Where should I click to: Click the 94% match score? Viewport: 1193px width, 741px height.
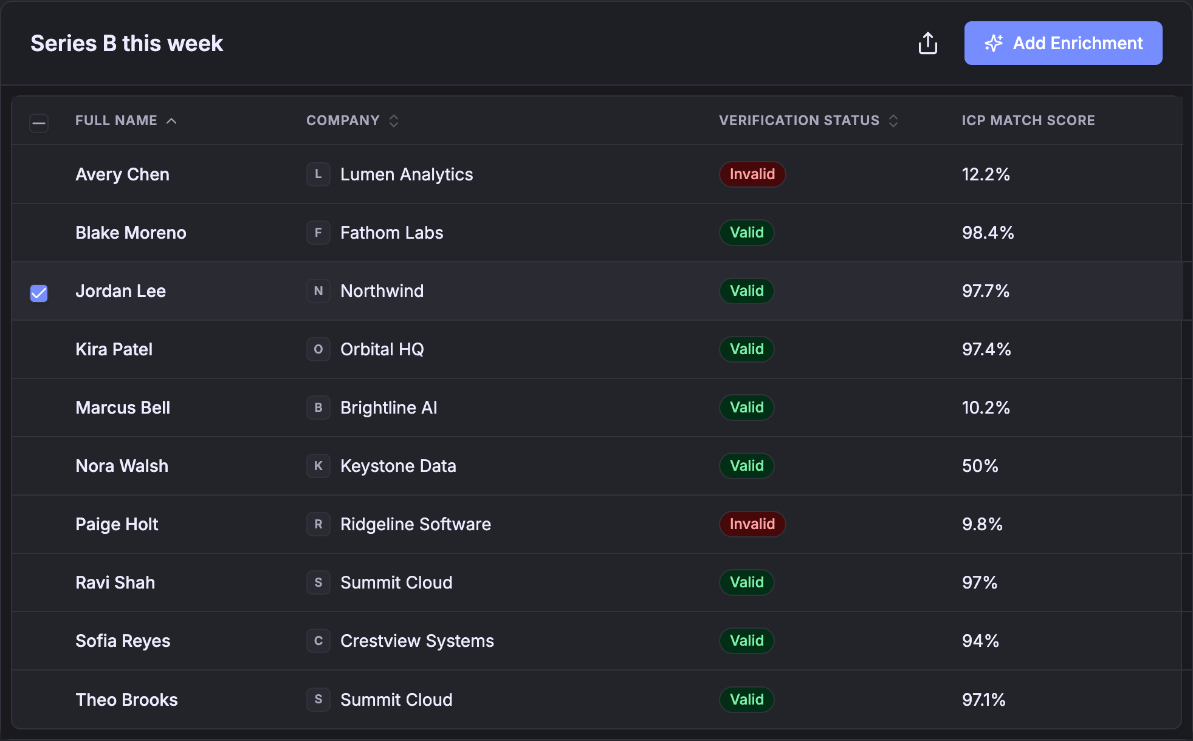(980, 641)
